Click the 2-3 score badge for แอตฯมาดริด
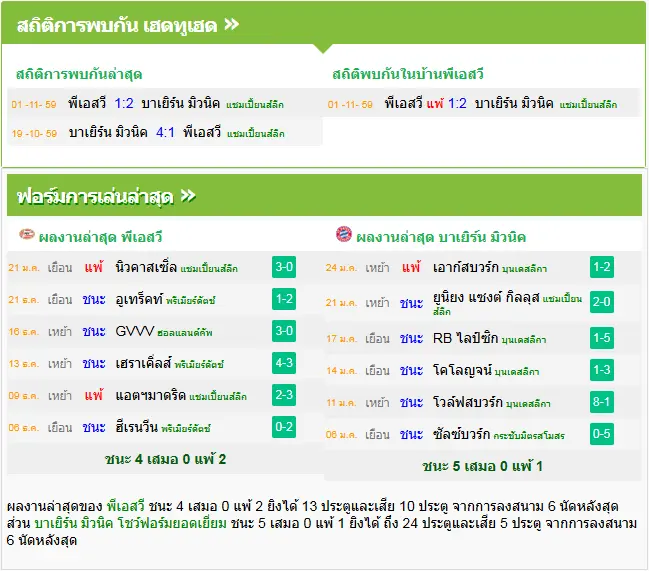The width and height of the screenshot is (649, 571). coord(284,395)
